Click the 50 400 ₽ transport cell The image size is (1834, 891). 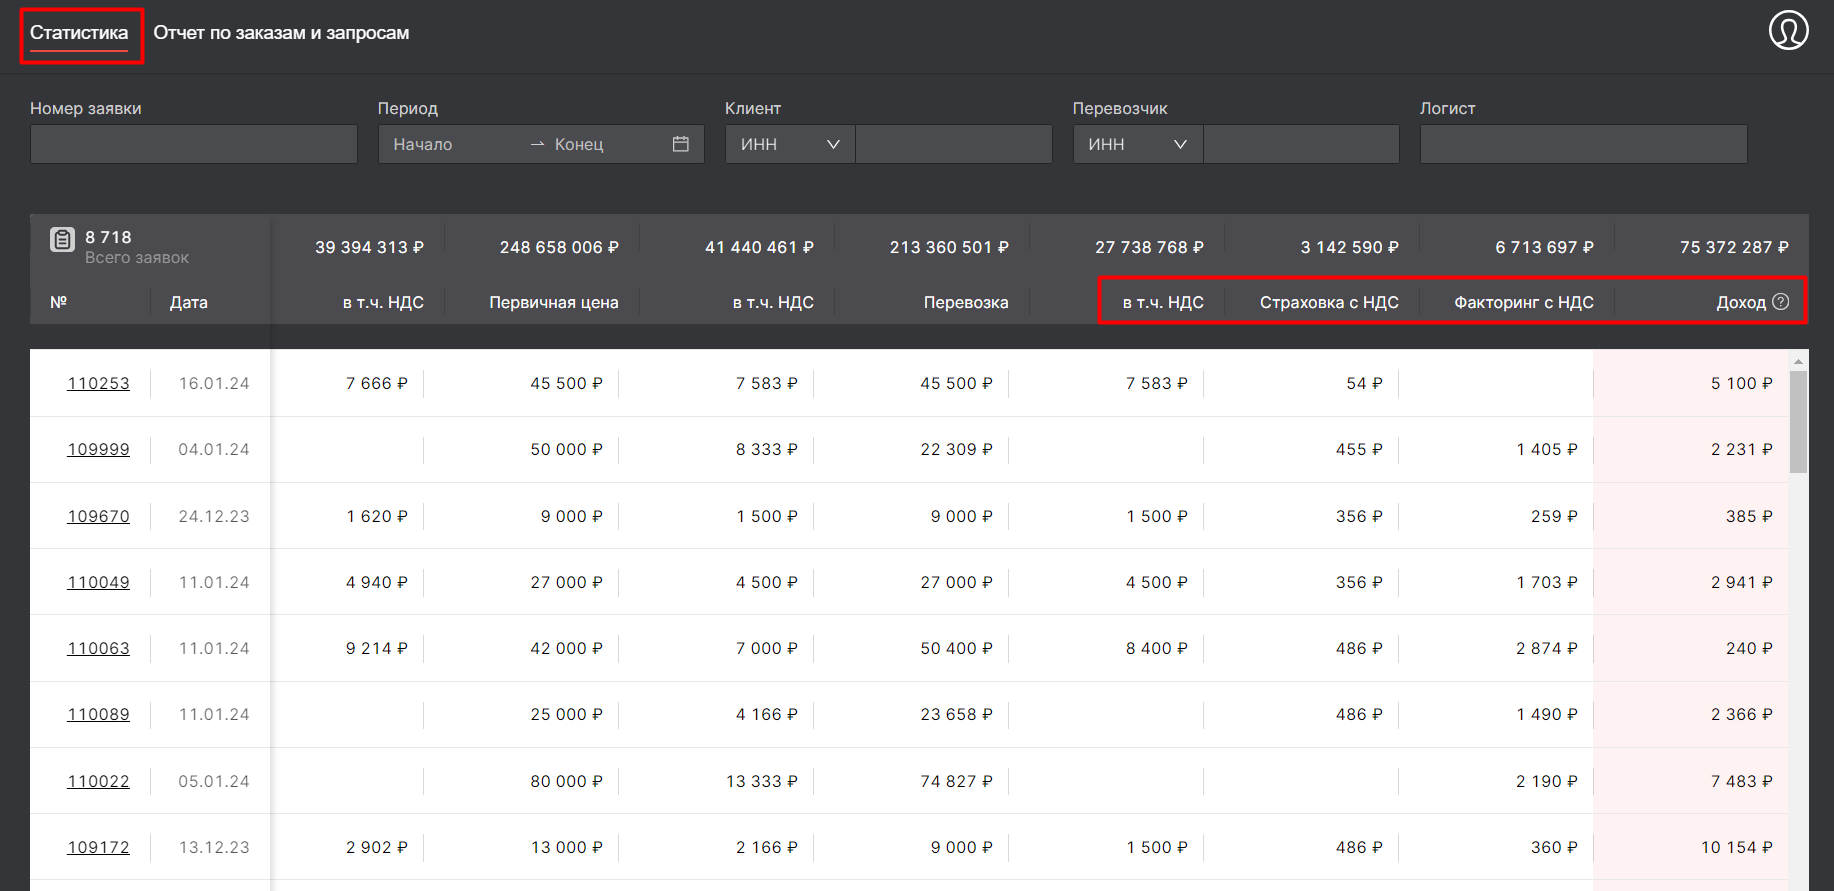956,648
